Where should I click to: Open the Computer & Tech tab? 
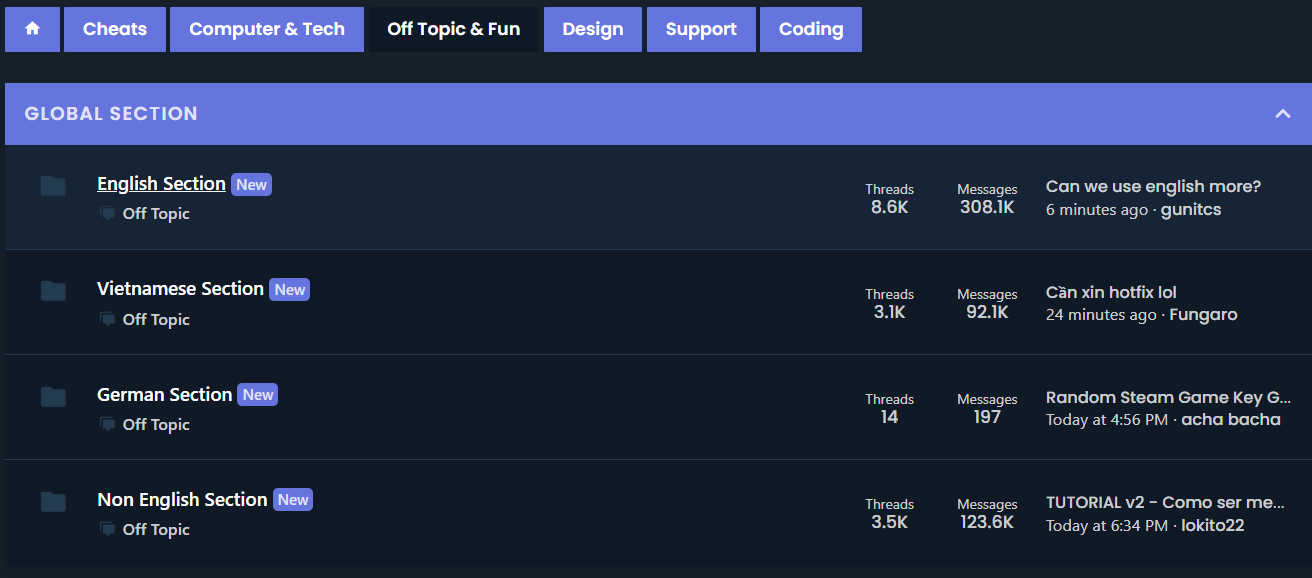(x=267, y=29)
